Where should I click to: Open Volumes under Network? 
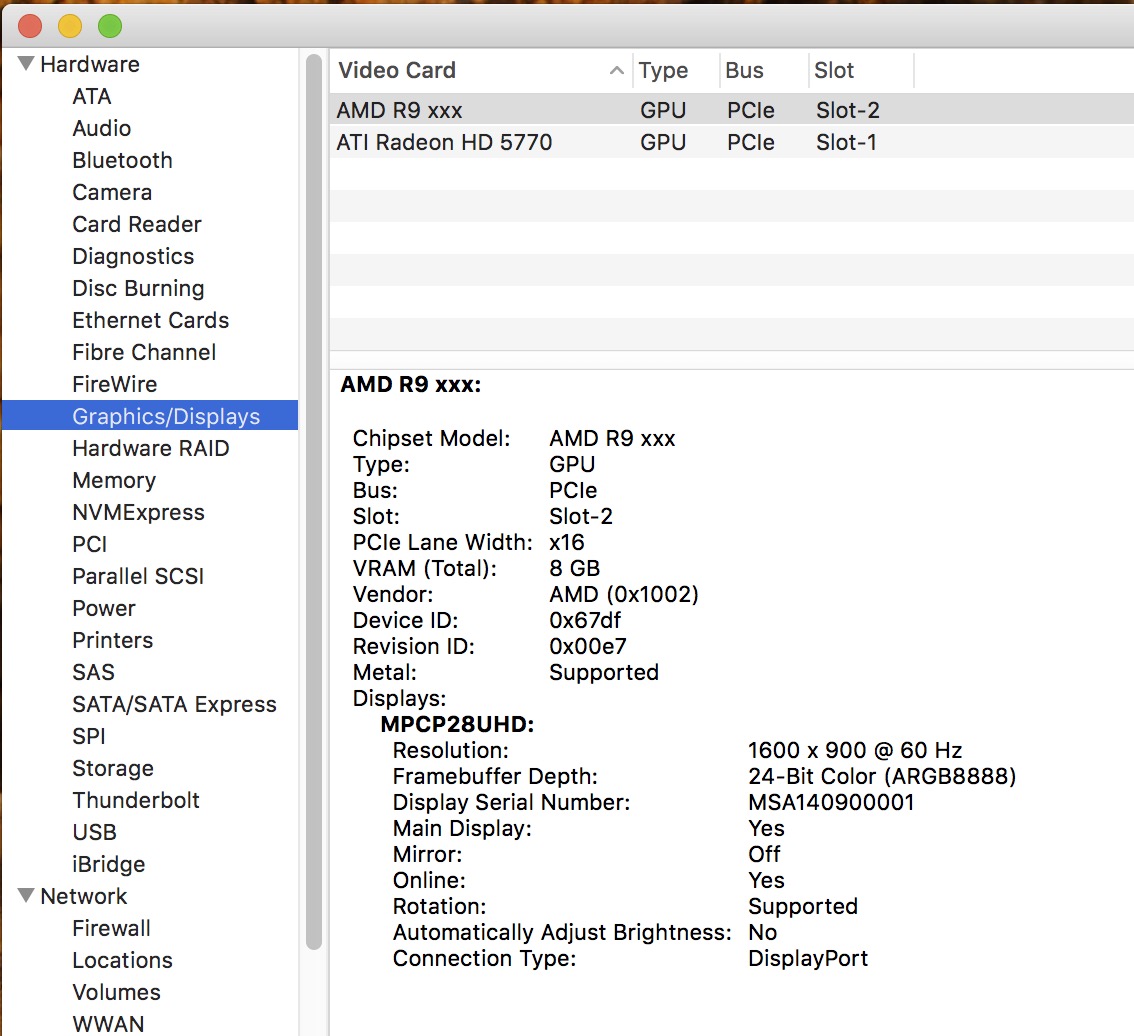[x=116, y=992]
